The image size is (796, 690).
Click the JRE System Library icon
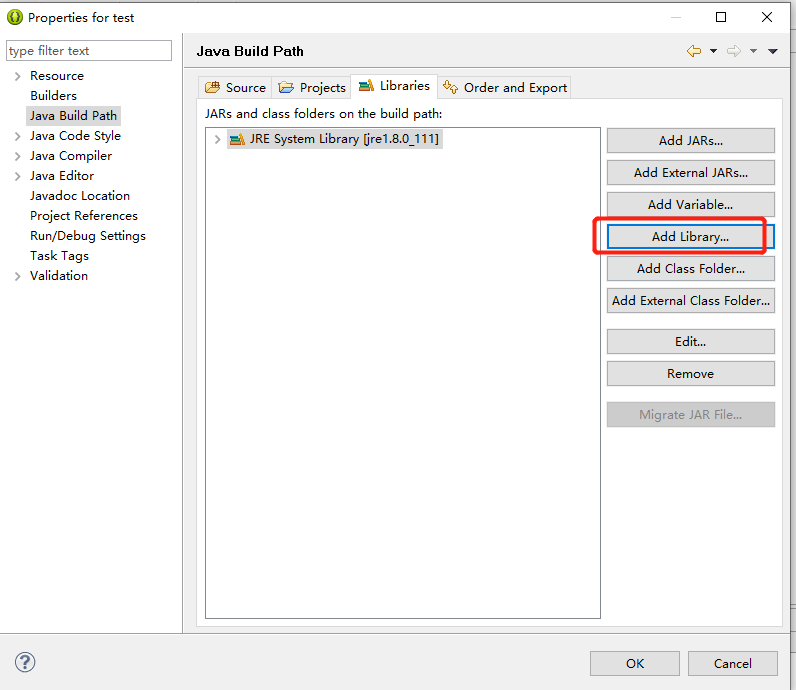[237, 139]
